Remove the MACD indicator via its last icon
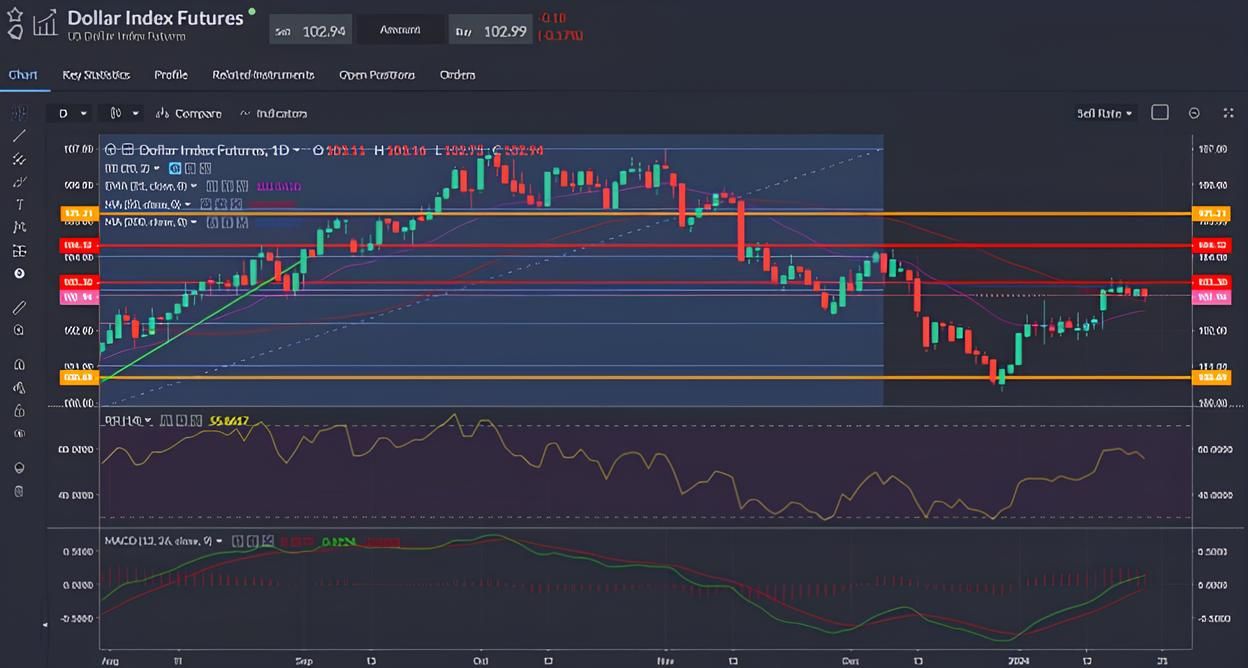The width and height of the screenshot is (1248, 668). point(268,541)
